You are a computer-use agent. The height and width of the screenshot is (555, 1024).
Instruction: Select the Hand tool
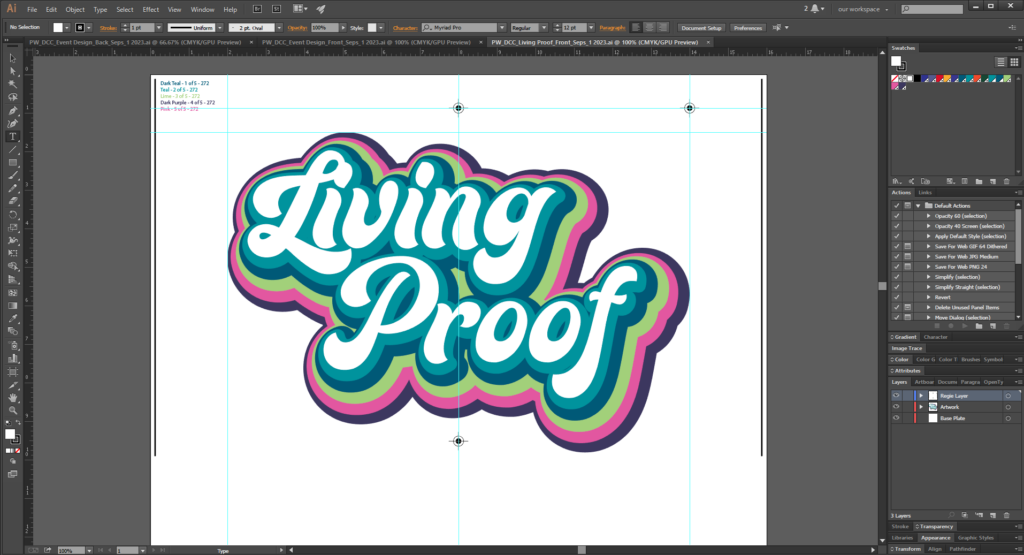tap(12, 398)
